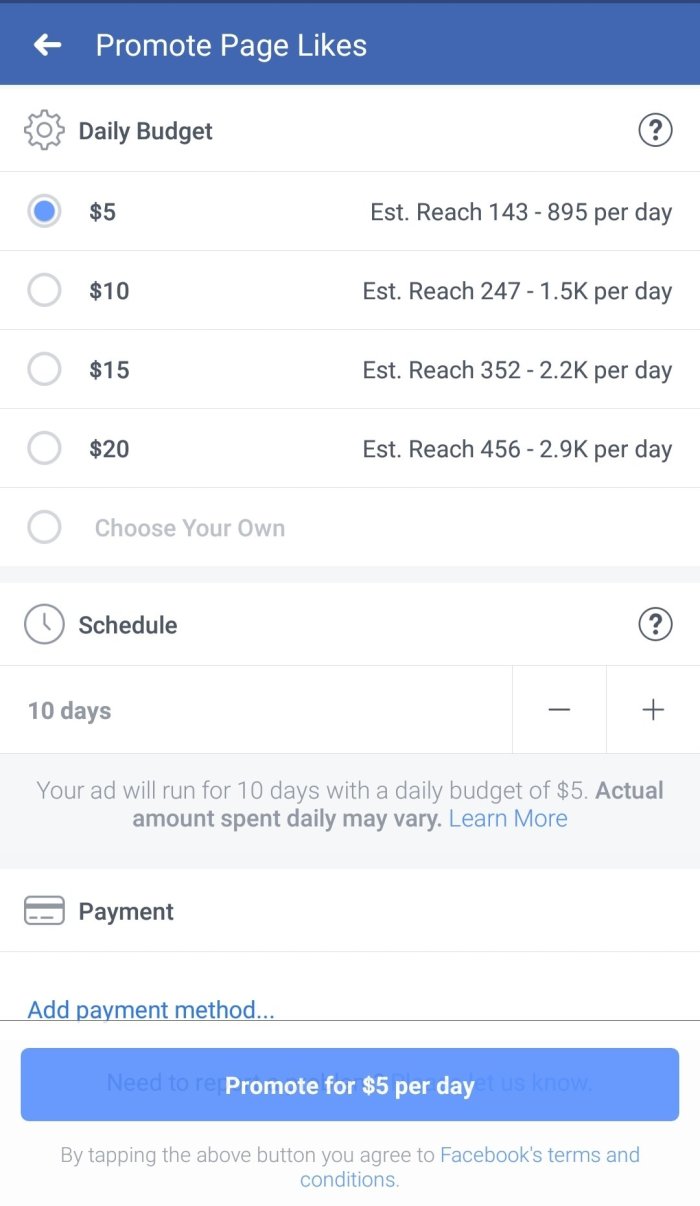Image resolution: width=700 pixels, height=1206 pixels.
Task: Open Facebook's terms and conditions link
Action: pyautogui.click(x=539, y=1156)
